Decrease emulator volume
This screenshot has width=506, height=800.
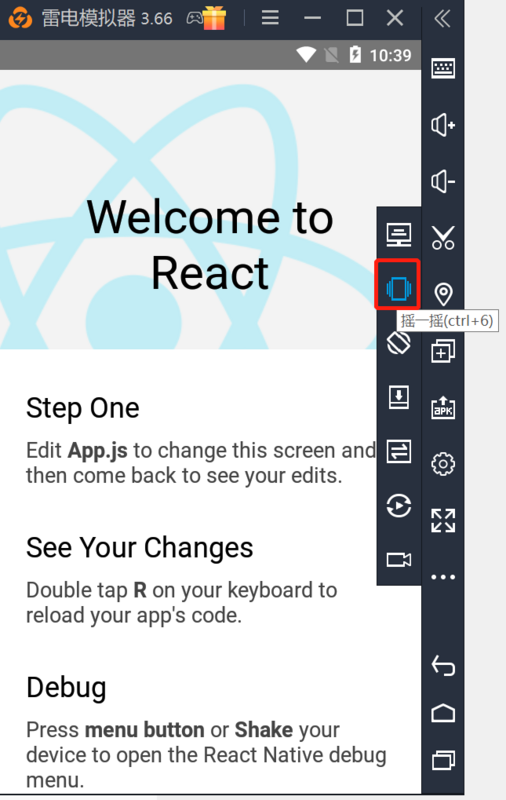point(443,181)
